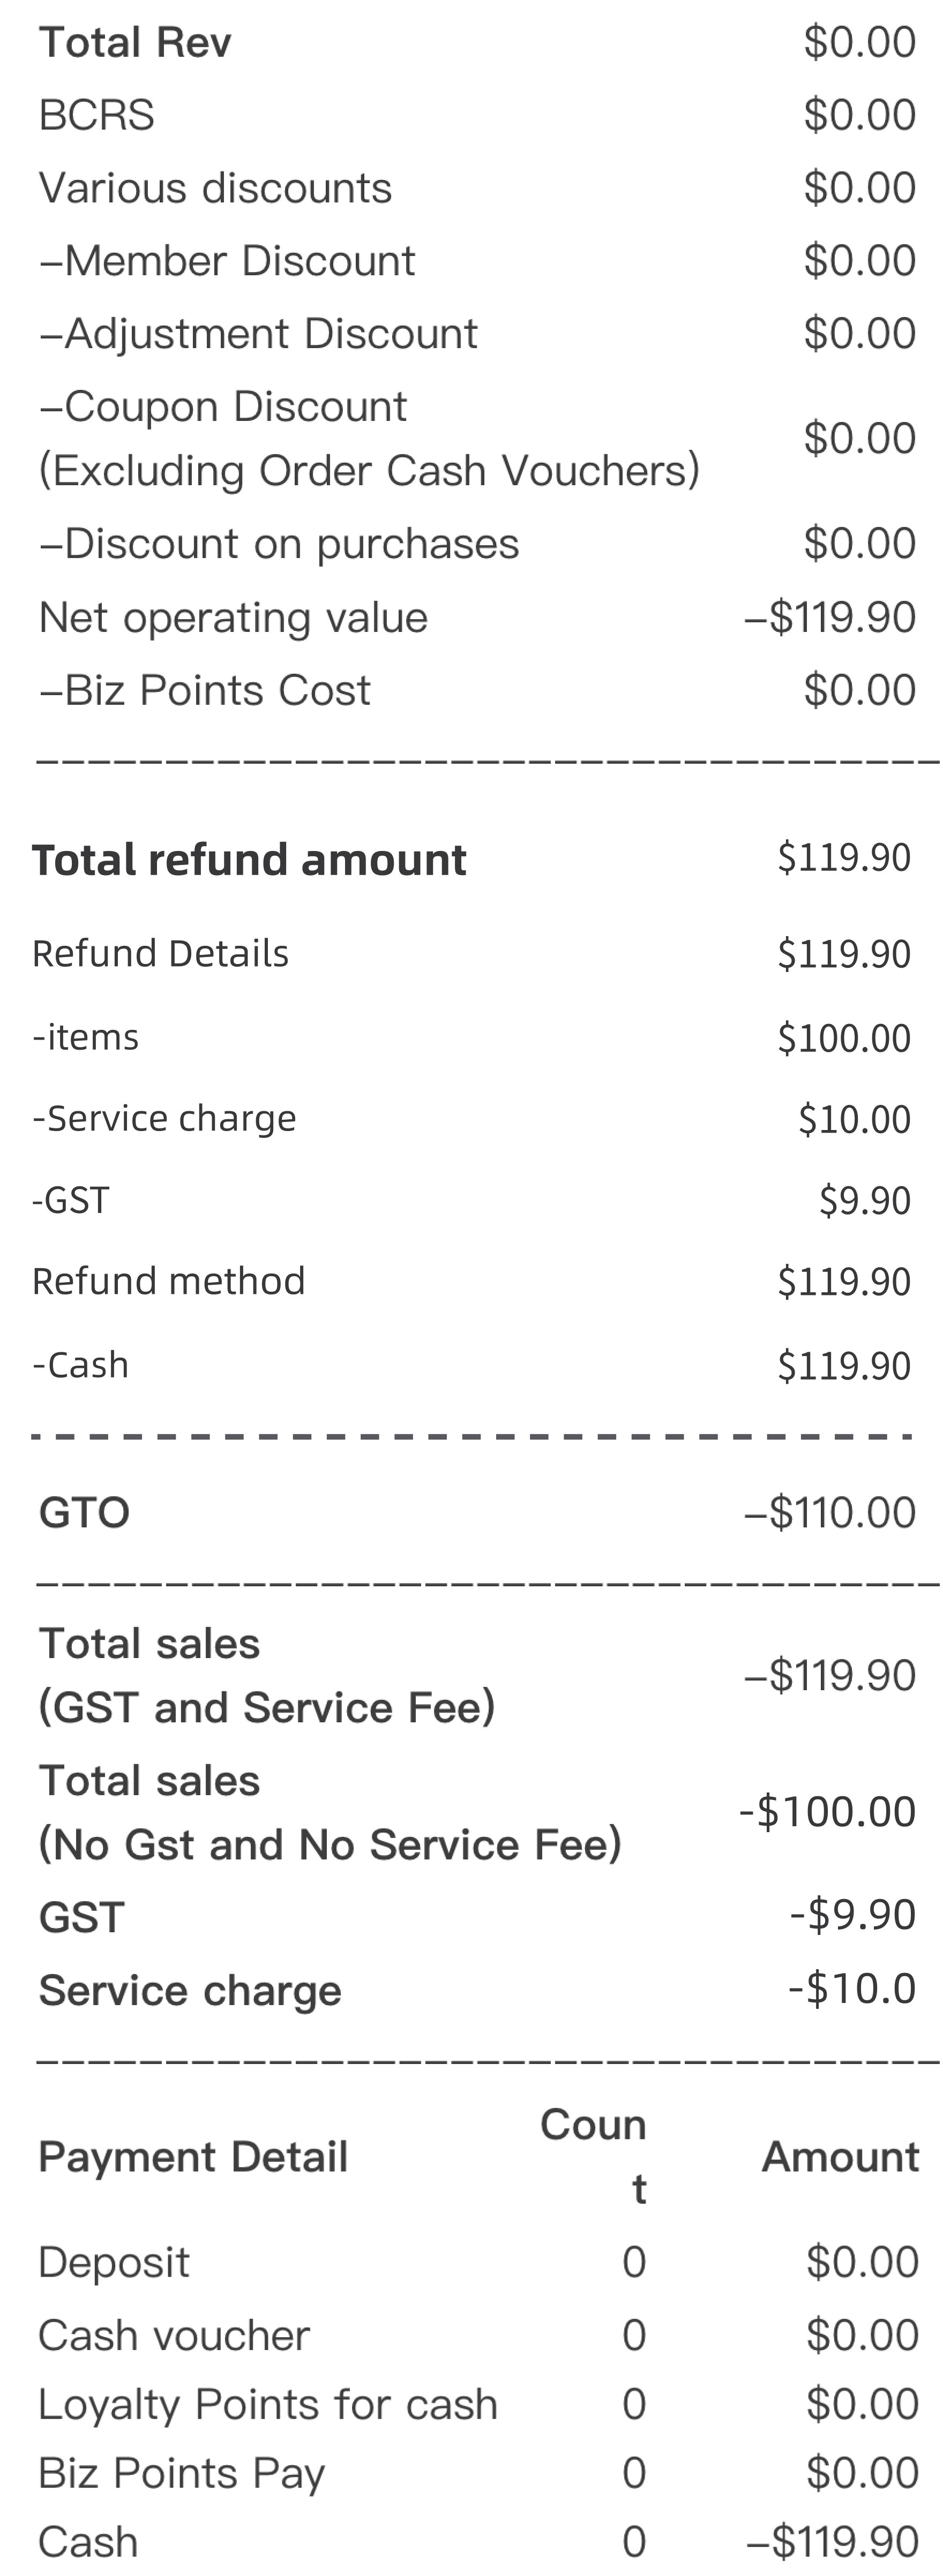Click the Member Discount entry
The image size is (943, 2576).
click(228, 261)
